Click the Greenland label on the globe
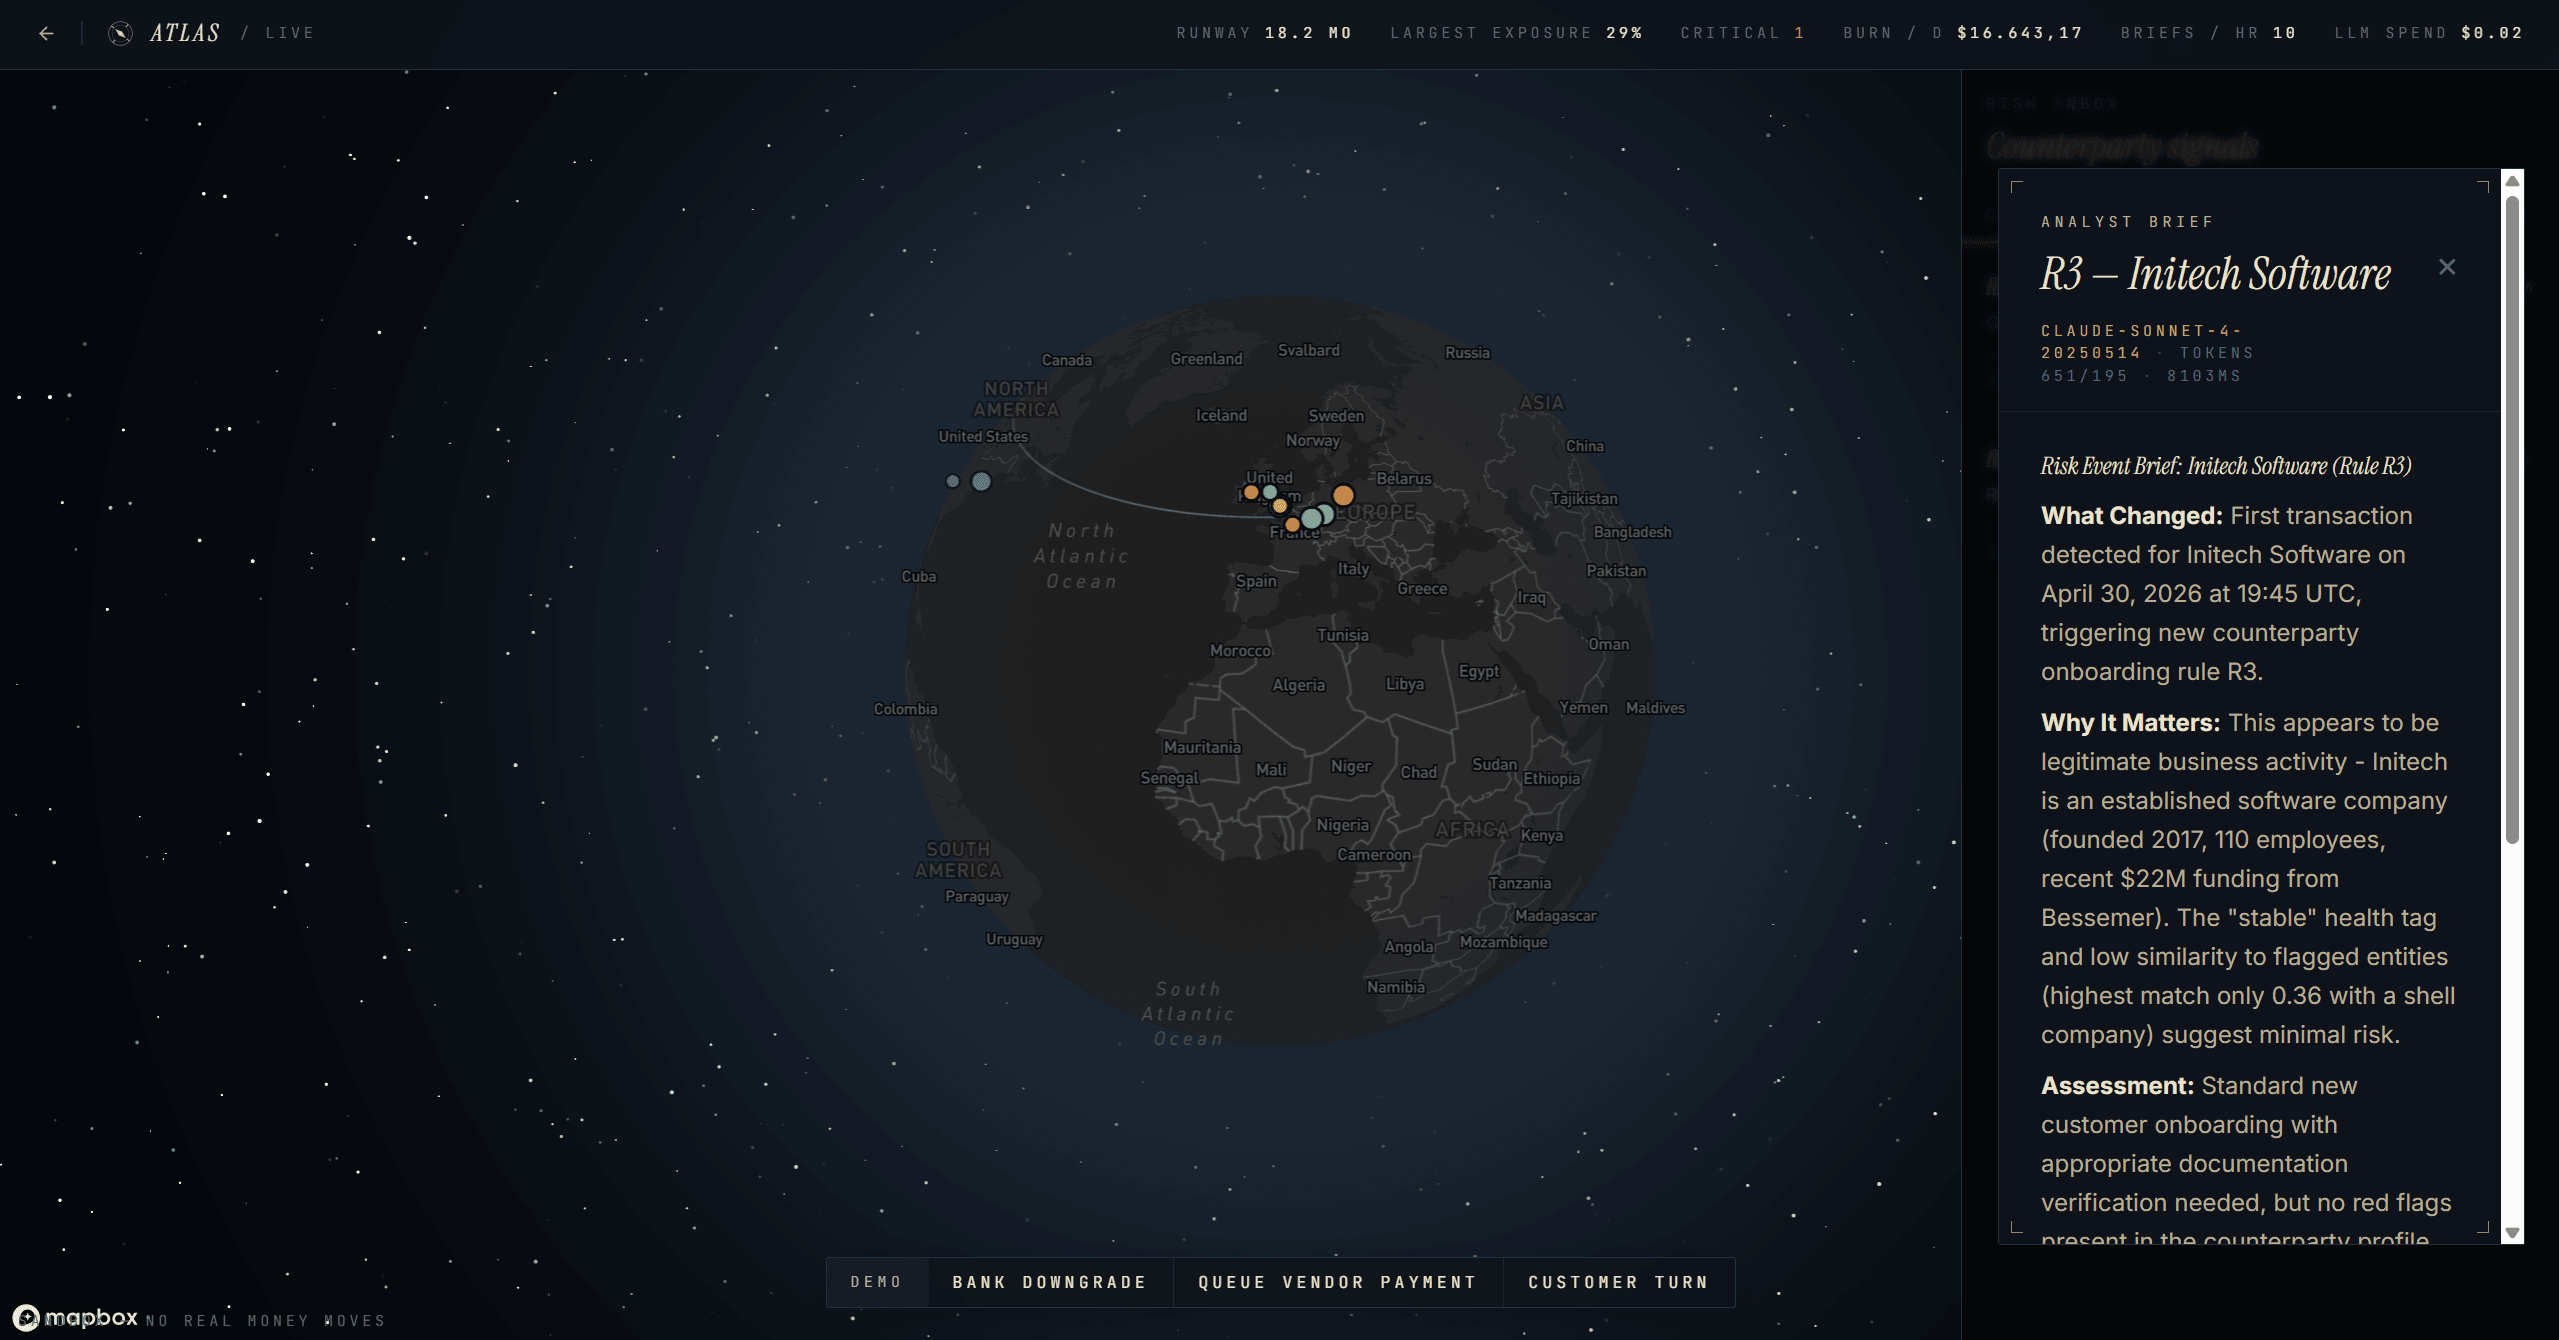 tap(1206, 359)
